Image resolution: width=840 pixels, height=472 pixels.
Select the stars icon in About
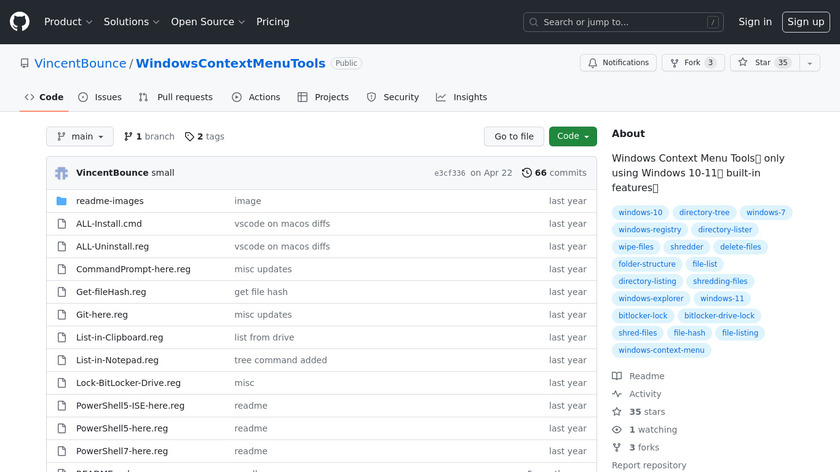click(617, 411)
